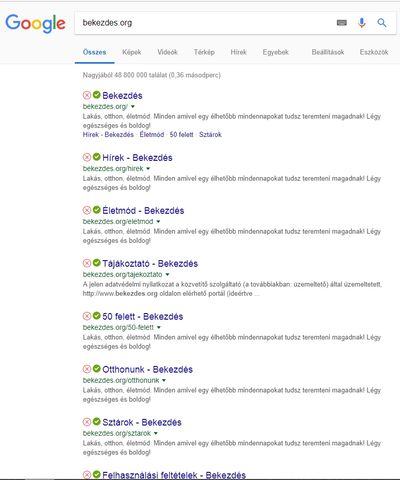Click green checkmark beside Hírek - Bekezdés
This screenshot has width=400, height=480.
pyautogui.click(x=96, y=157)
